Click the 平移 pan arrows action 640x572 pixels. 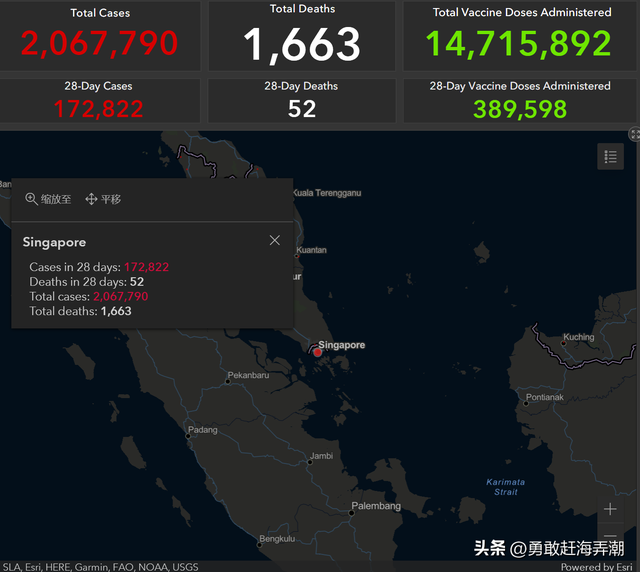point(103,199)
